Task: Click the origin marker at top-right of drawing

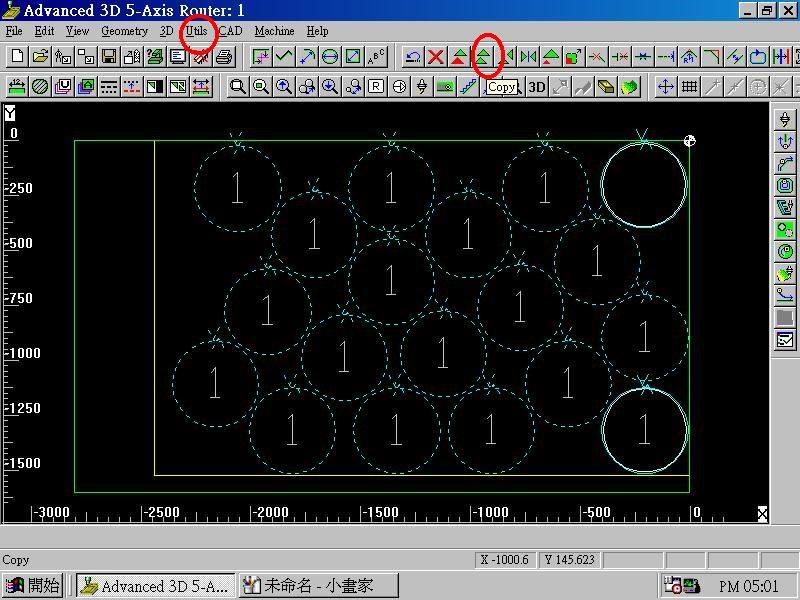Action: (x=689, y=141)
